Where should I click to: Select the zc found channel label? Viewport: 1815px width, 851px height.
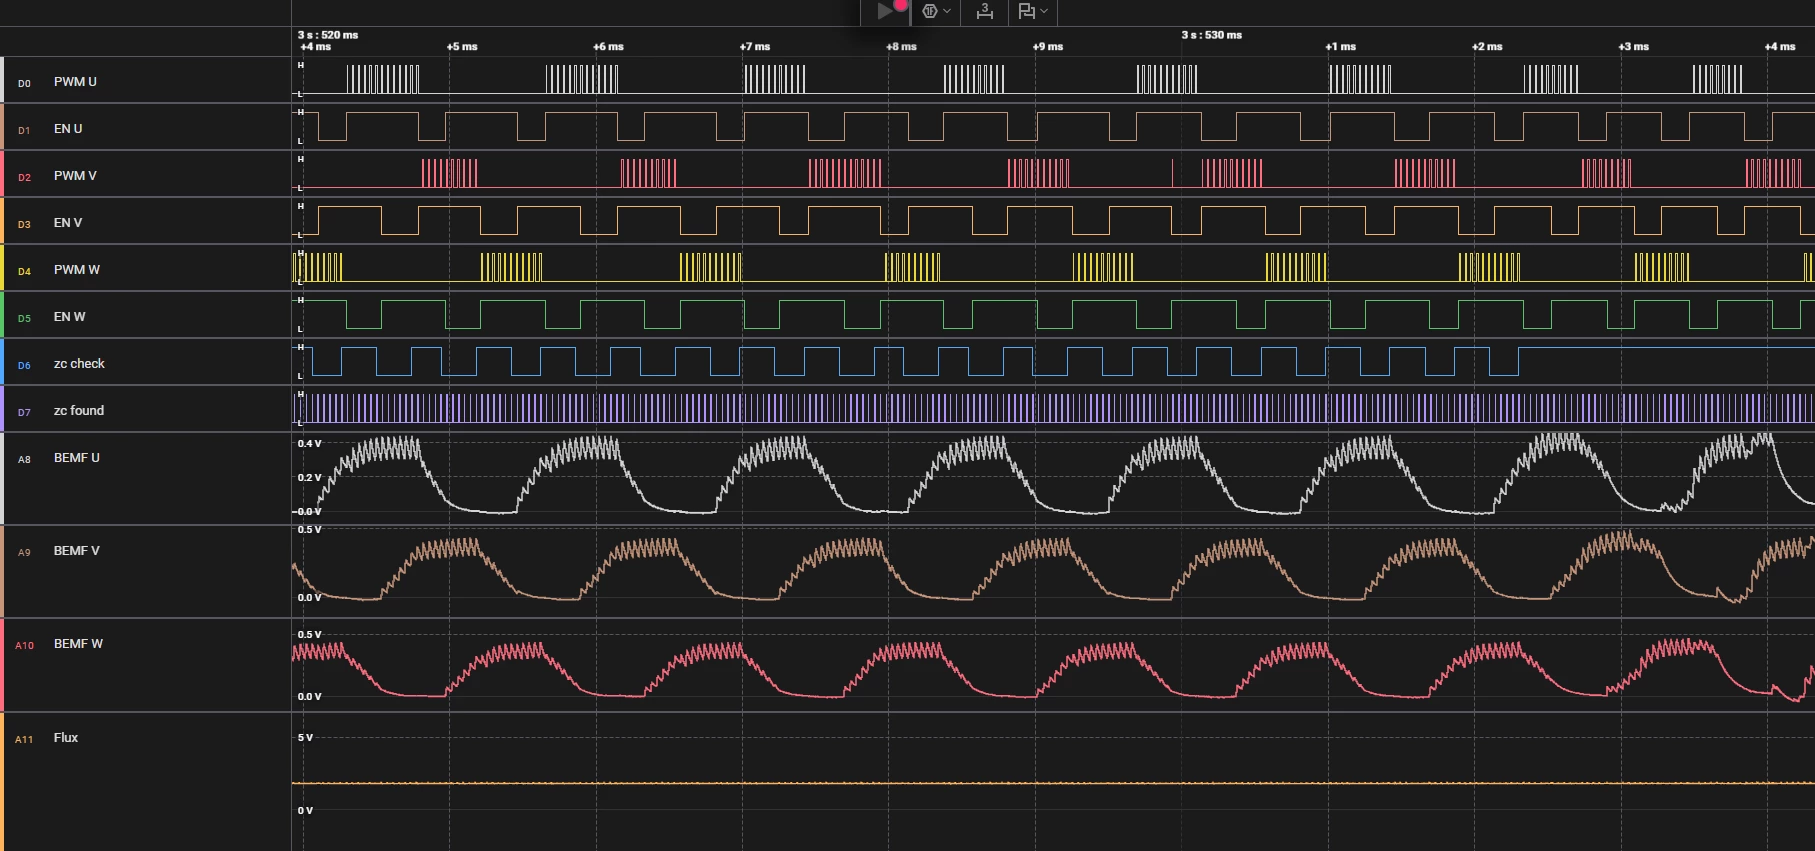[x=79, y=411]
